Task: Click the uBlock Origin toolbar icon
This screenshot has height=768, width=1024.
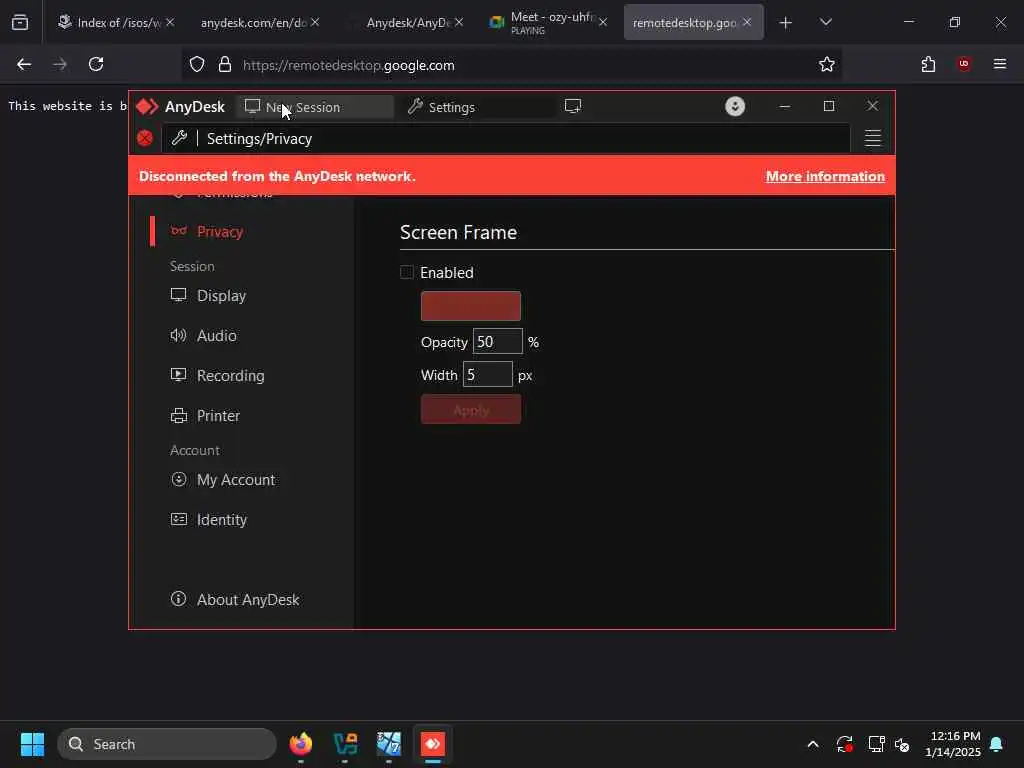Action: (x=964, y=64)
